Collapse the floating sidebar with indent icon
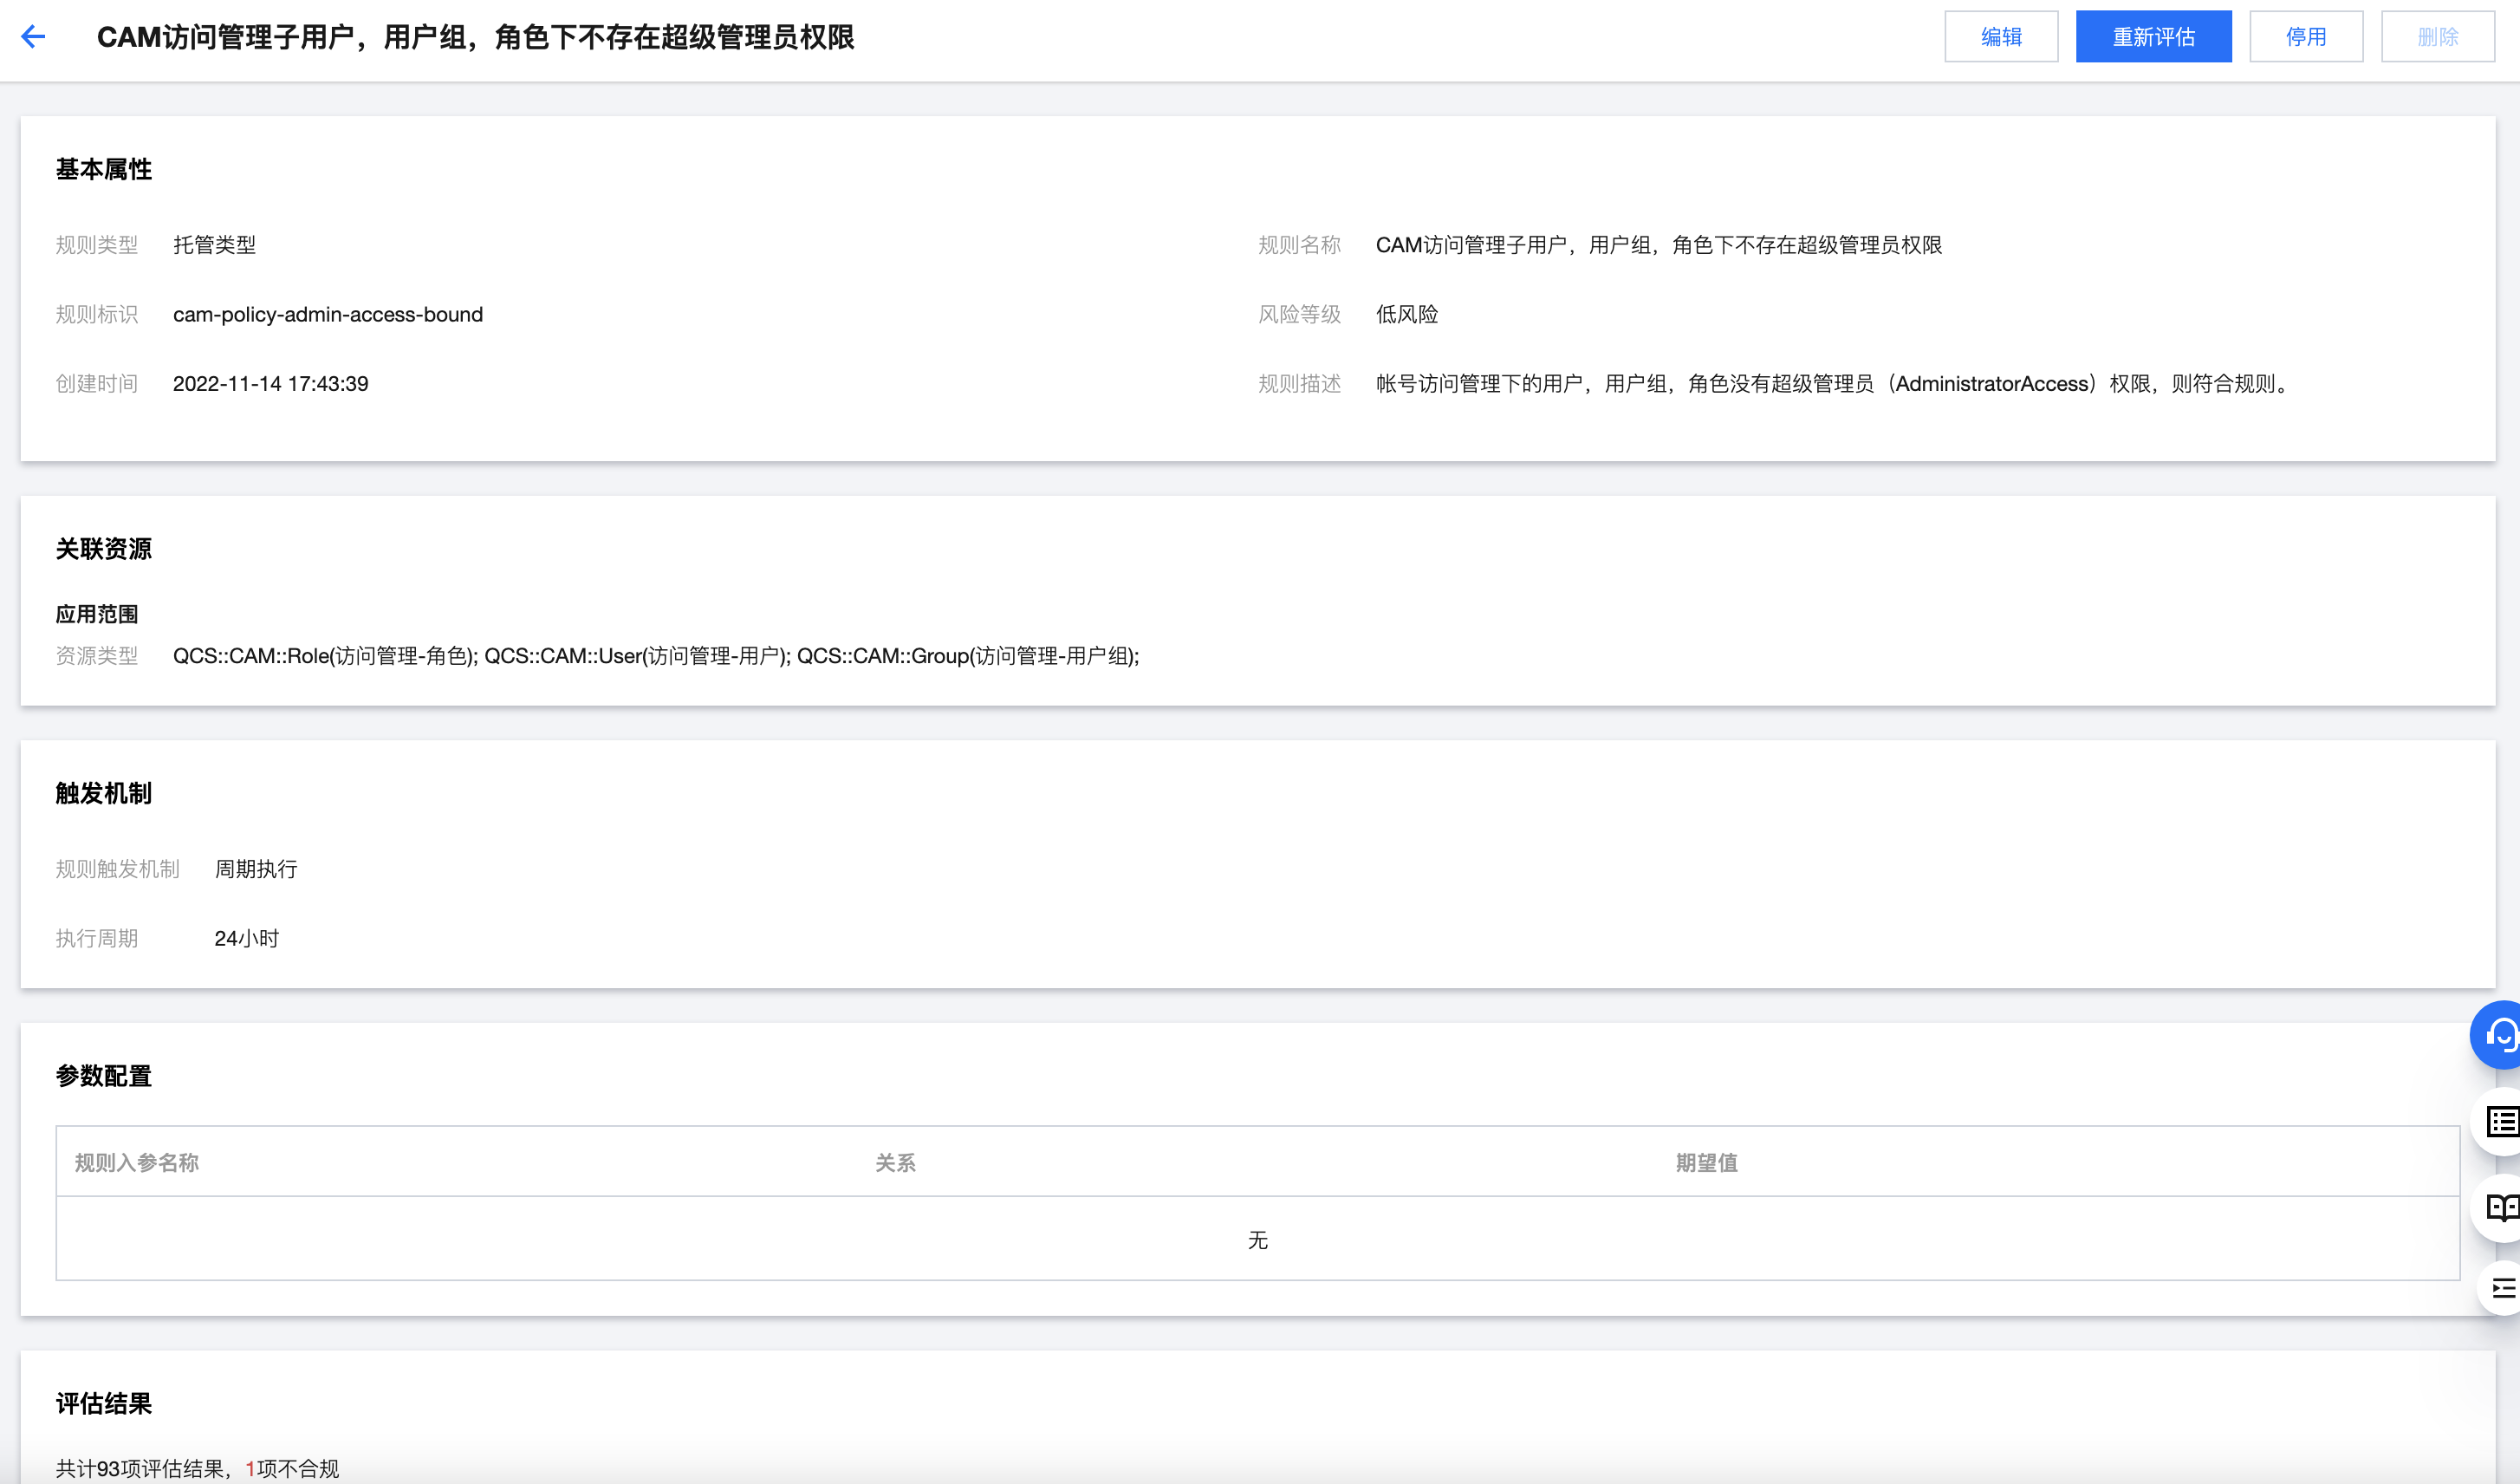The height and width of the screenshot is (1484, 2520). 2501,1288
